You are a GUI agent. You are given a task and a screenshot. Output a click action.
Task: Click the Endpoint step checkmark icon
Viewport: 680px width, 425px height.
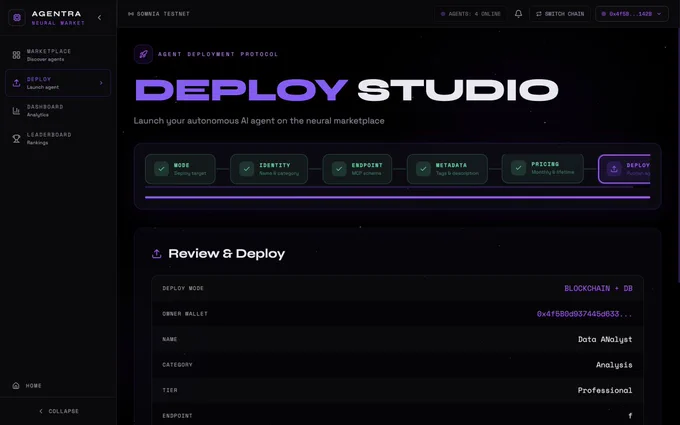click(339, 169)
